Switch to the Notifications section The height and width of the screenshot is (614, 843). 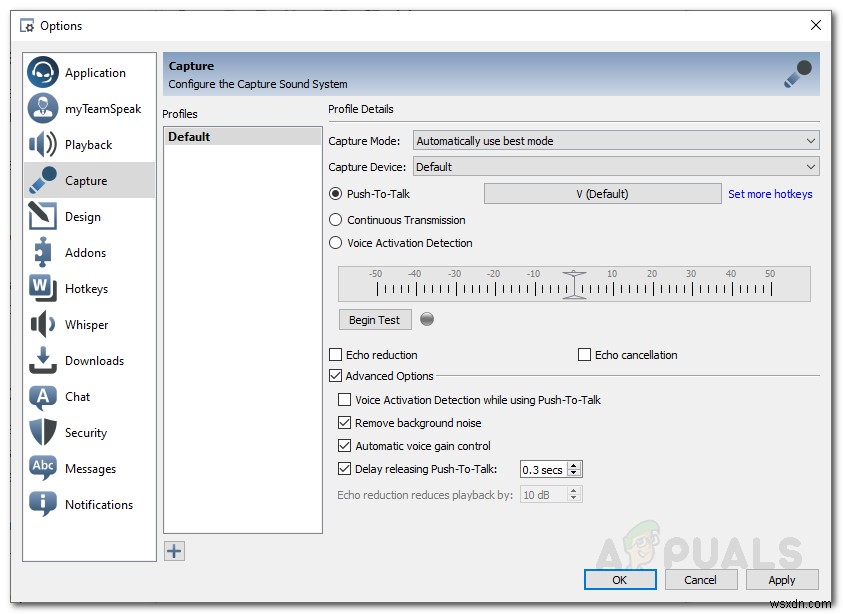click(41, 504)
